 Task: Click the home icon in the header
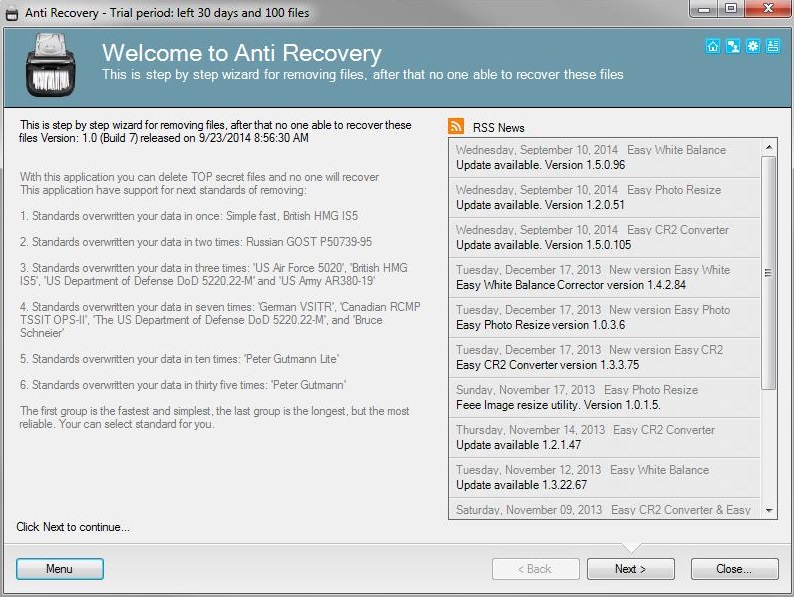(x=713, y=46)
